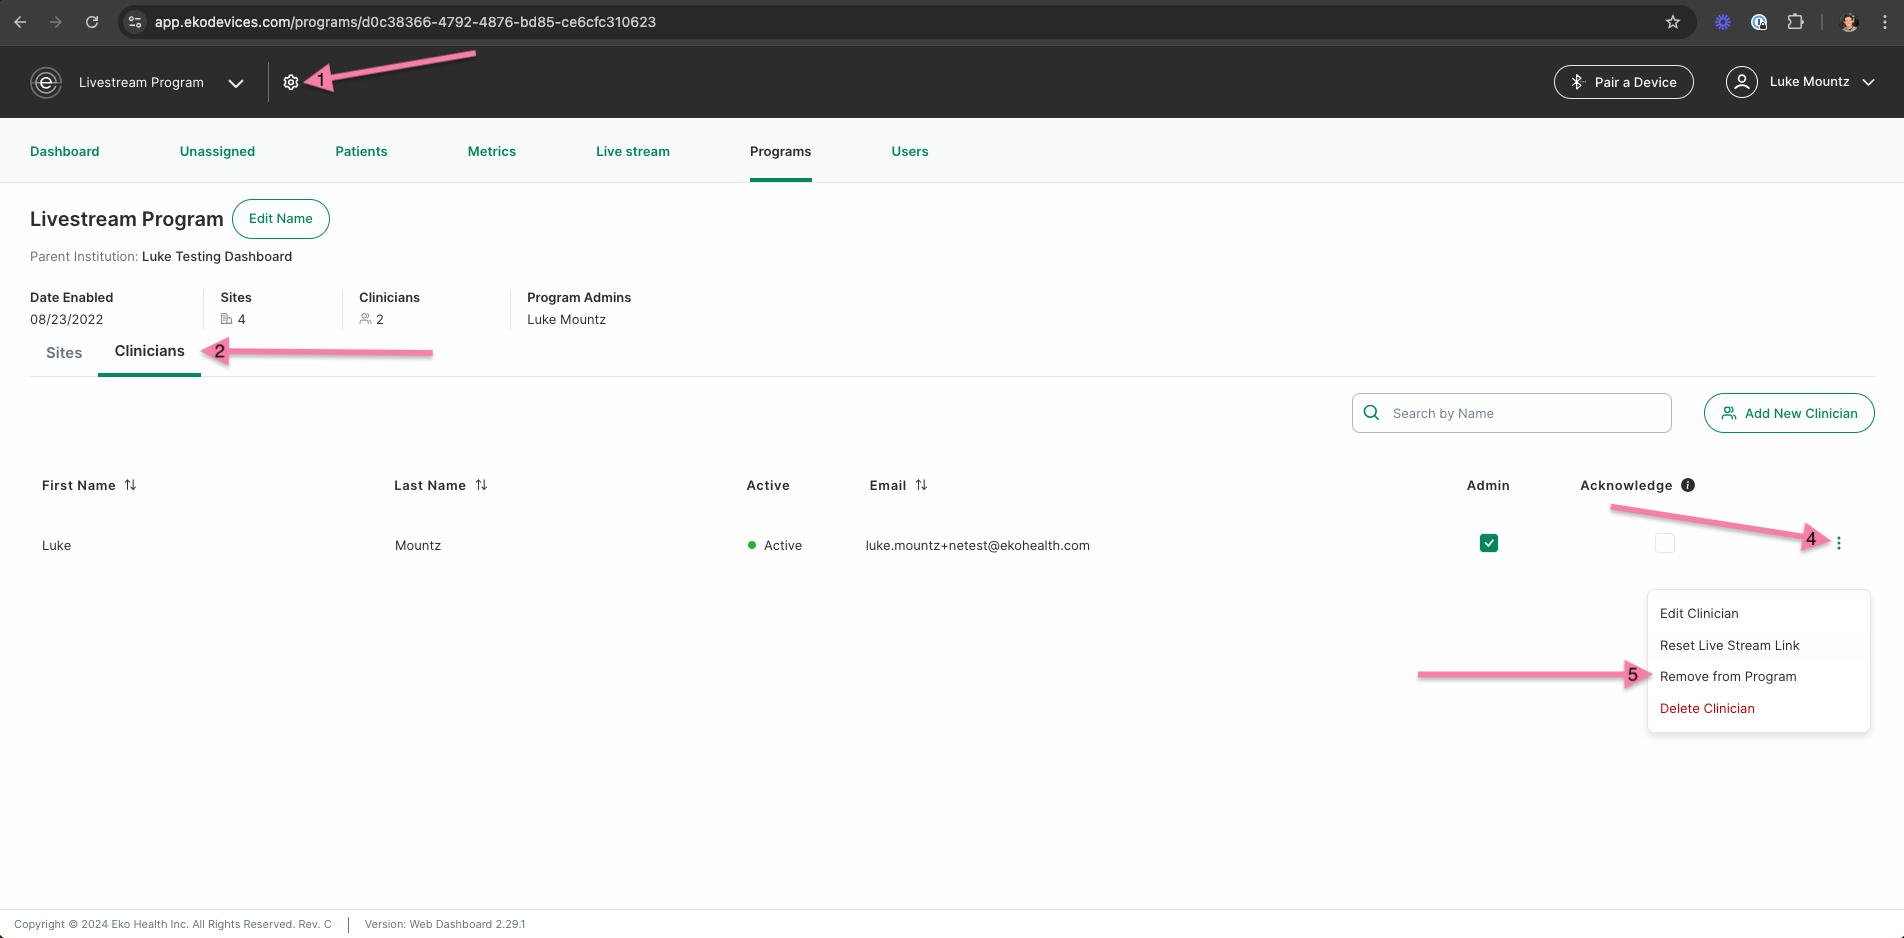Click the Active status in the row
Screen dimensions: 1904x938
click(x=775, y=545)
